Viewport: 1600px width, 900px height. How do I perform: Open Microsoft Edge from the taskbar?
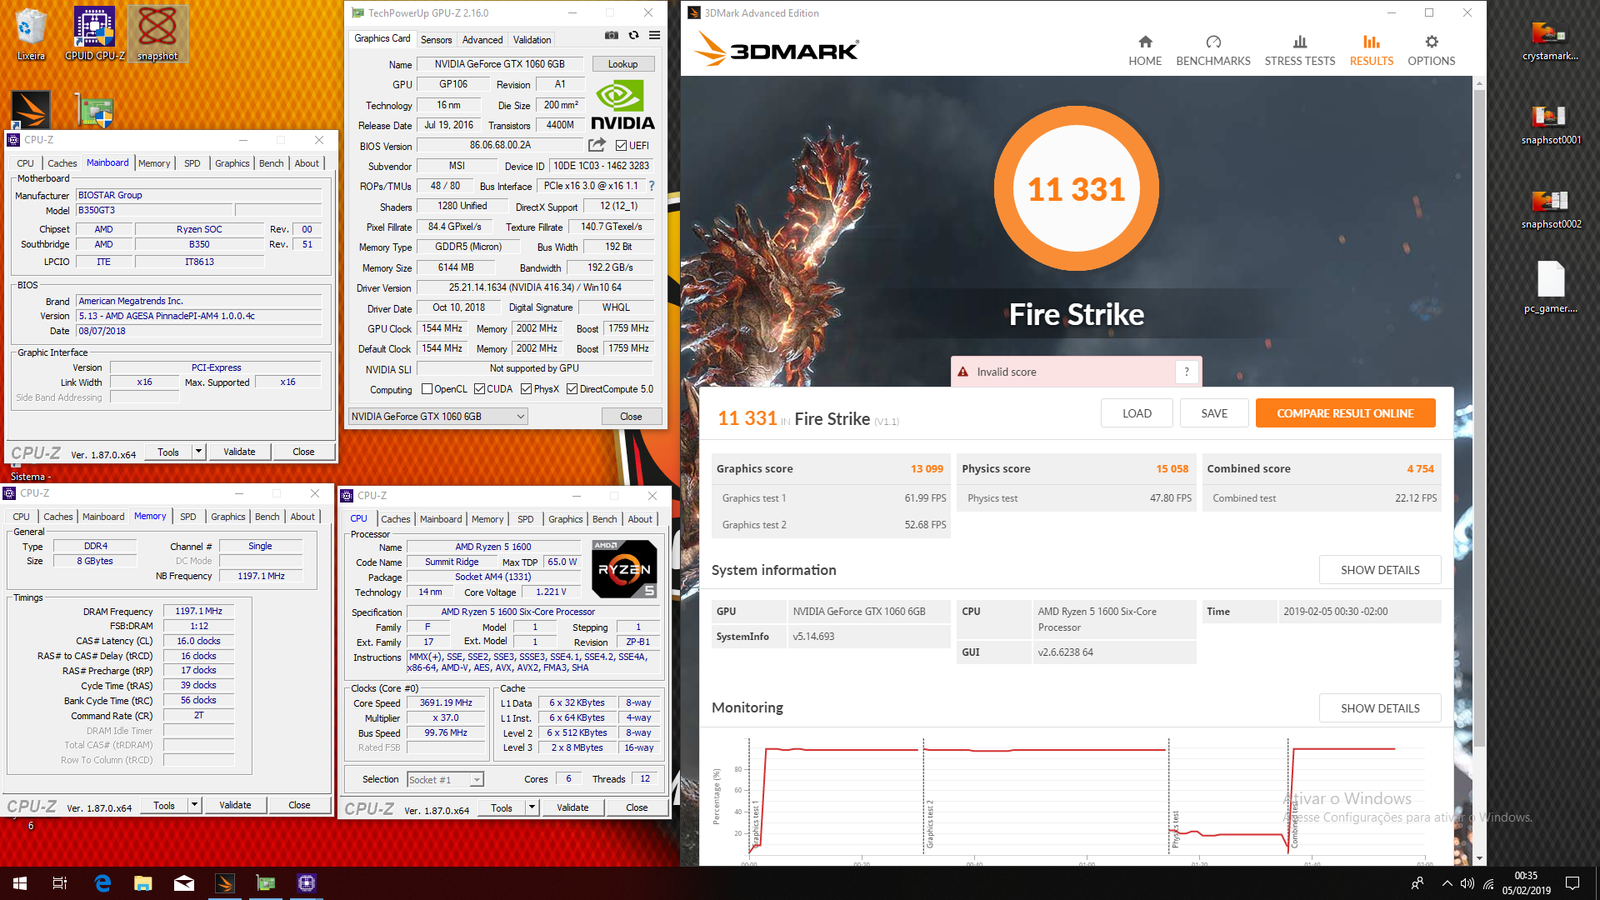click(x=102, y=883)
